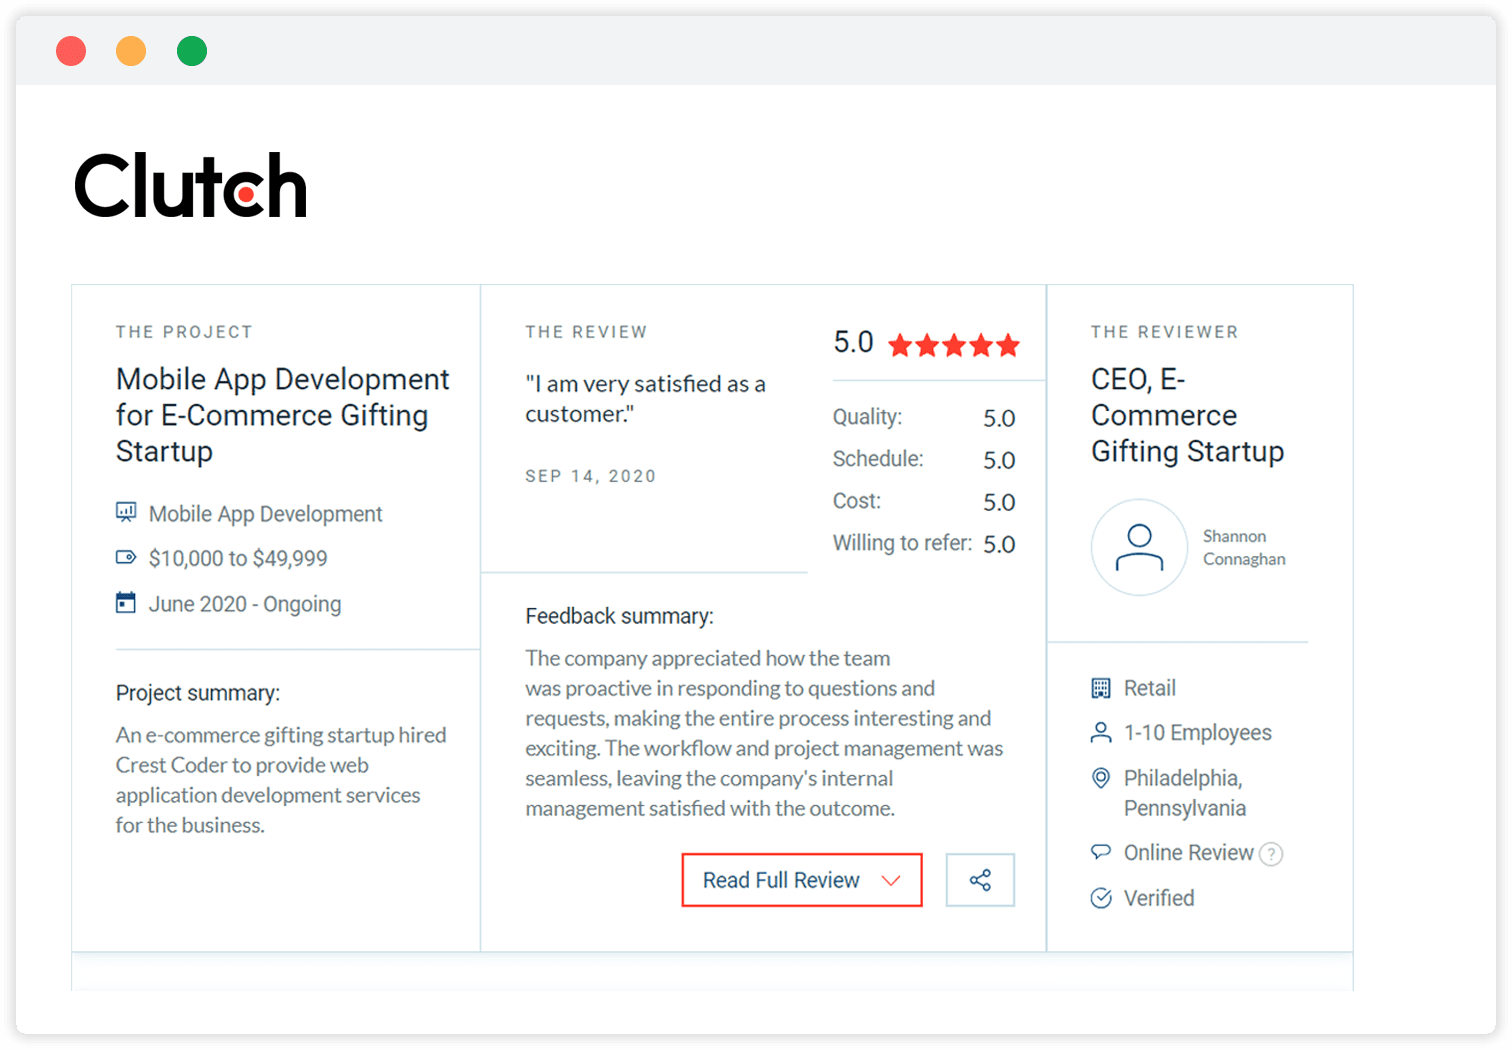The width and height of the screenshot is (1512, 1050).
Task: Select the price tag icon beside $10,000 to $49,999
Action: [x=124, y=557]
